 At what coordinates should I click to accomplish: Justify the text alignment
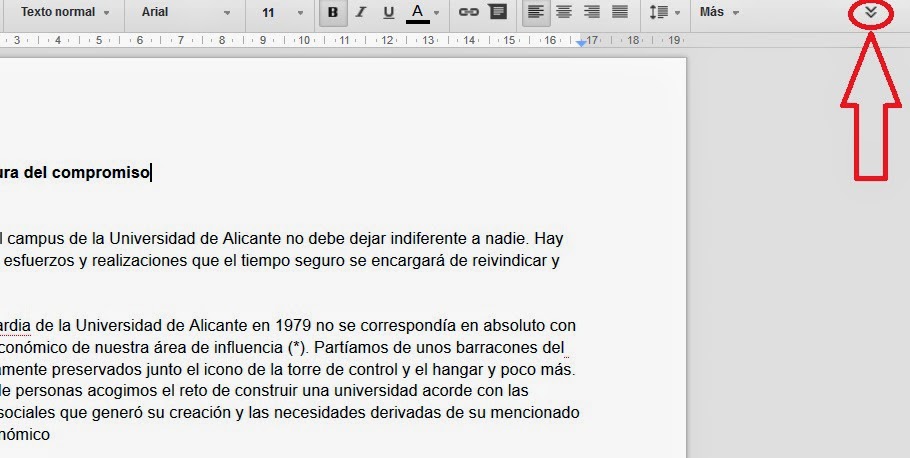pyautogui.click(x=620, y=12)
